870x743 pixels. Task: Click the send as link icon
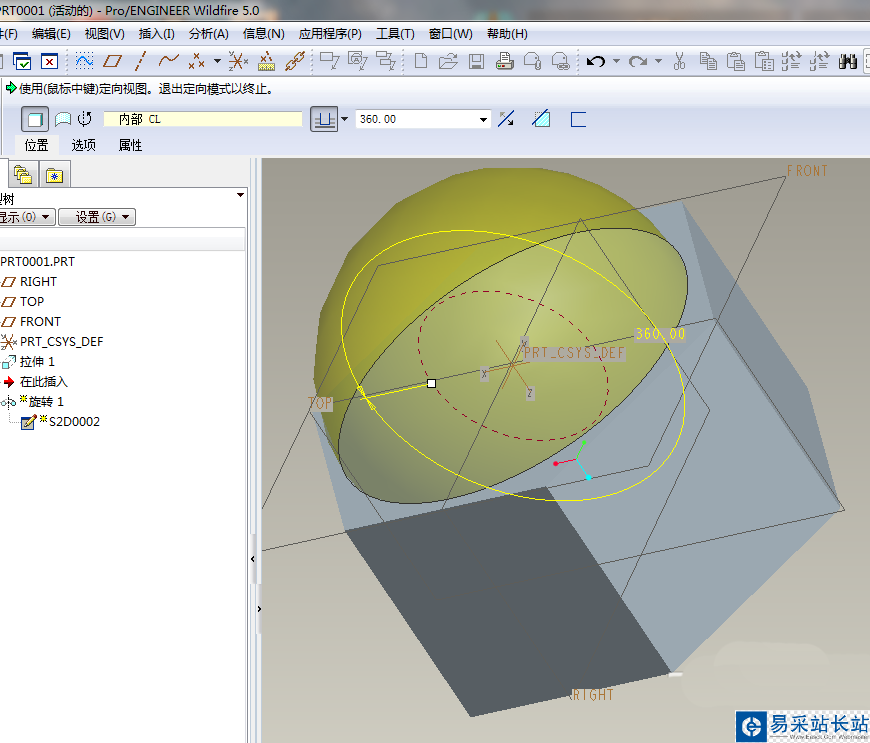pyautogui.click(x=560, y=60)
